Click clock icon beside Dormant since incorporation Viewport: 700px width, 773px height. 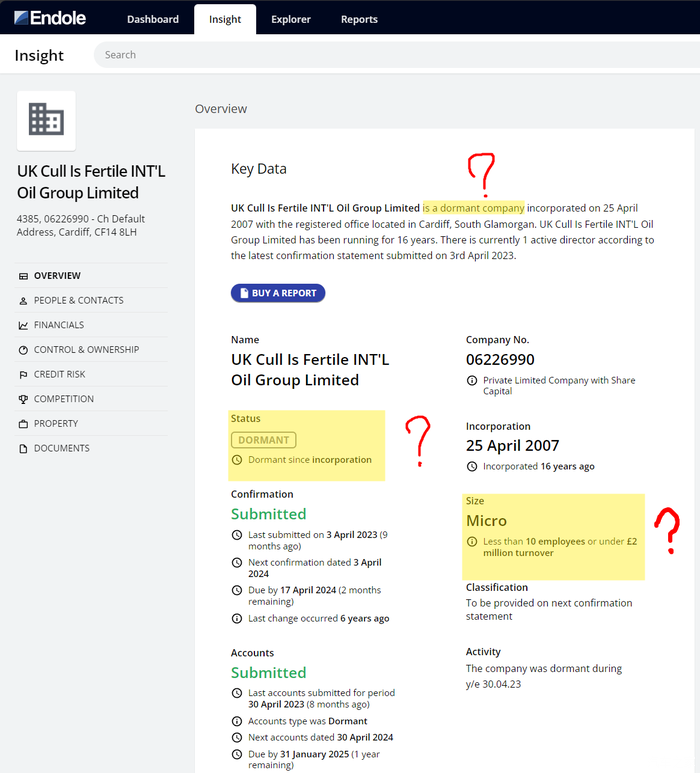(237, 460)
